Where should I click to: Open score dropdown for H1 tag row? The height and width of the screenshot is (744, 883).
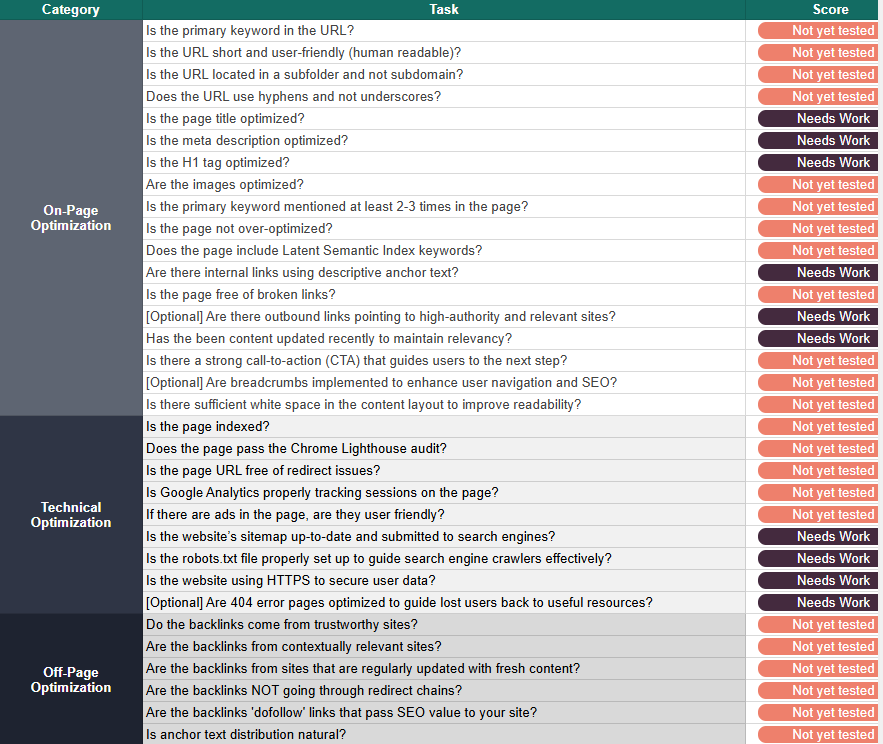click(x=817, y=163)
